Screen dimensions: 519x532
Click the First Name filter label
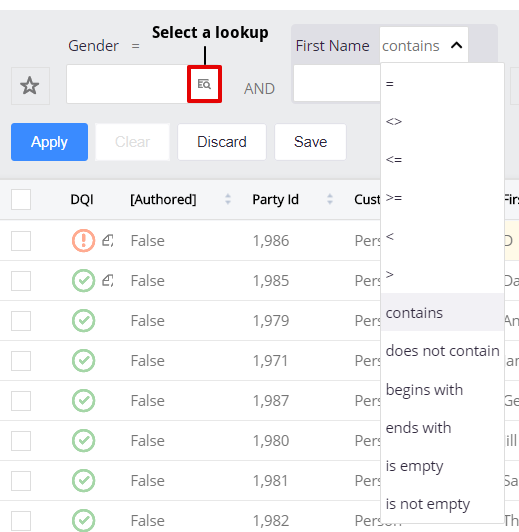pos(332,46)
